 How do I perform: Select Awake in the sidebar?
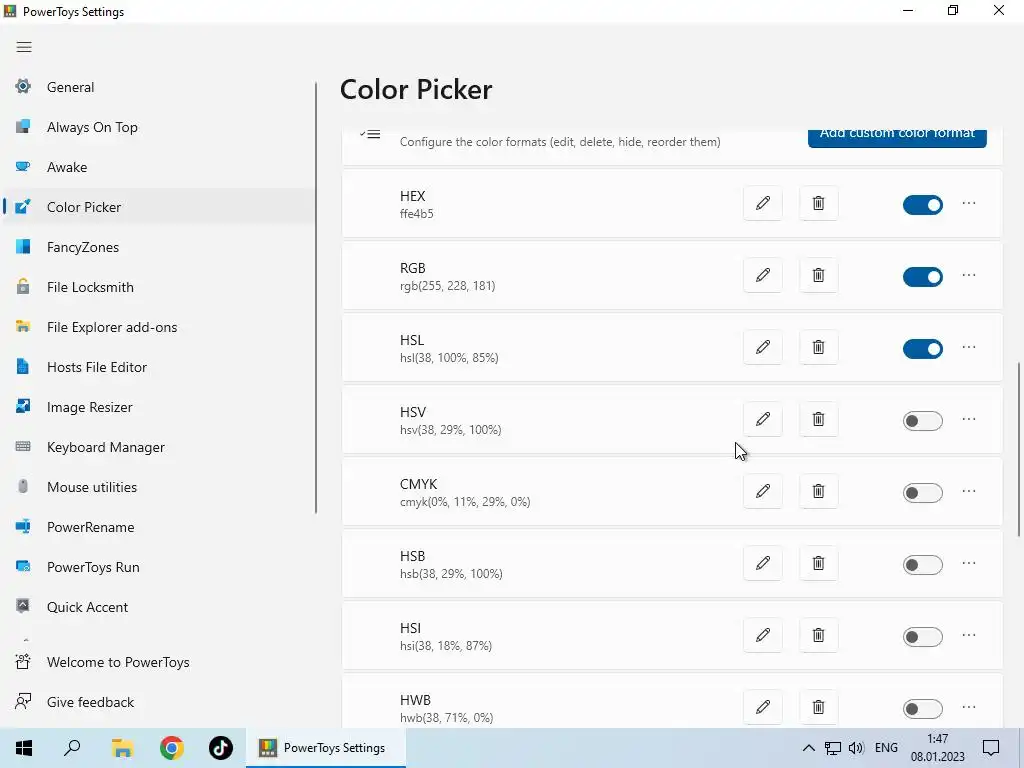158,167
